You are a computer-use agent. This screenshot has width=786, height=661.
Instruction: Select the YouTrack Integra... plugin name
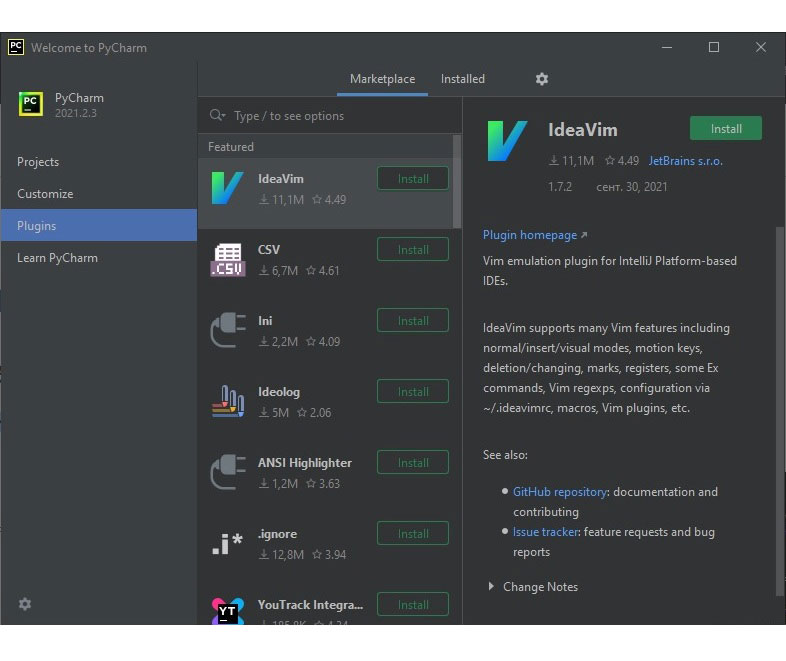point(310,605)
